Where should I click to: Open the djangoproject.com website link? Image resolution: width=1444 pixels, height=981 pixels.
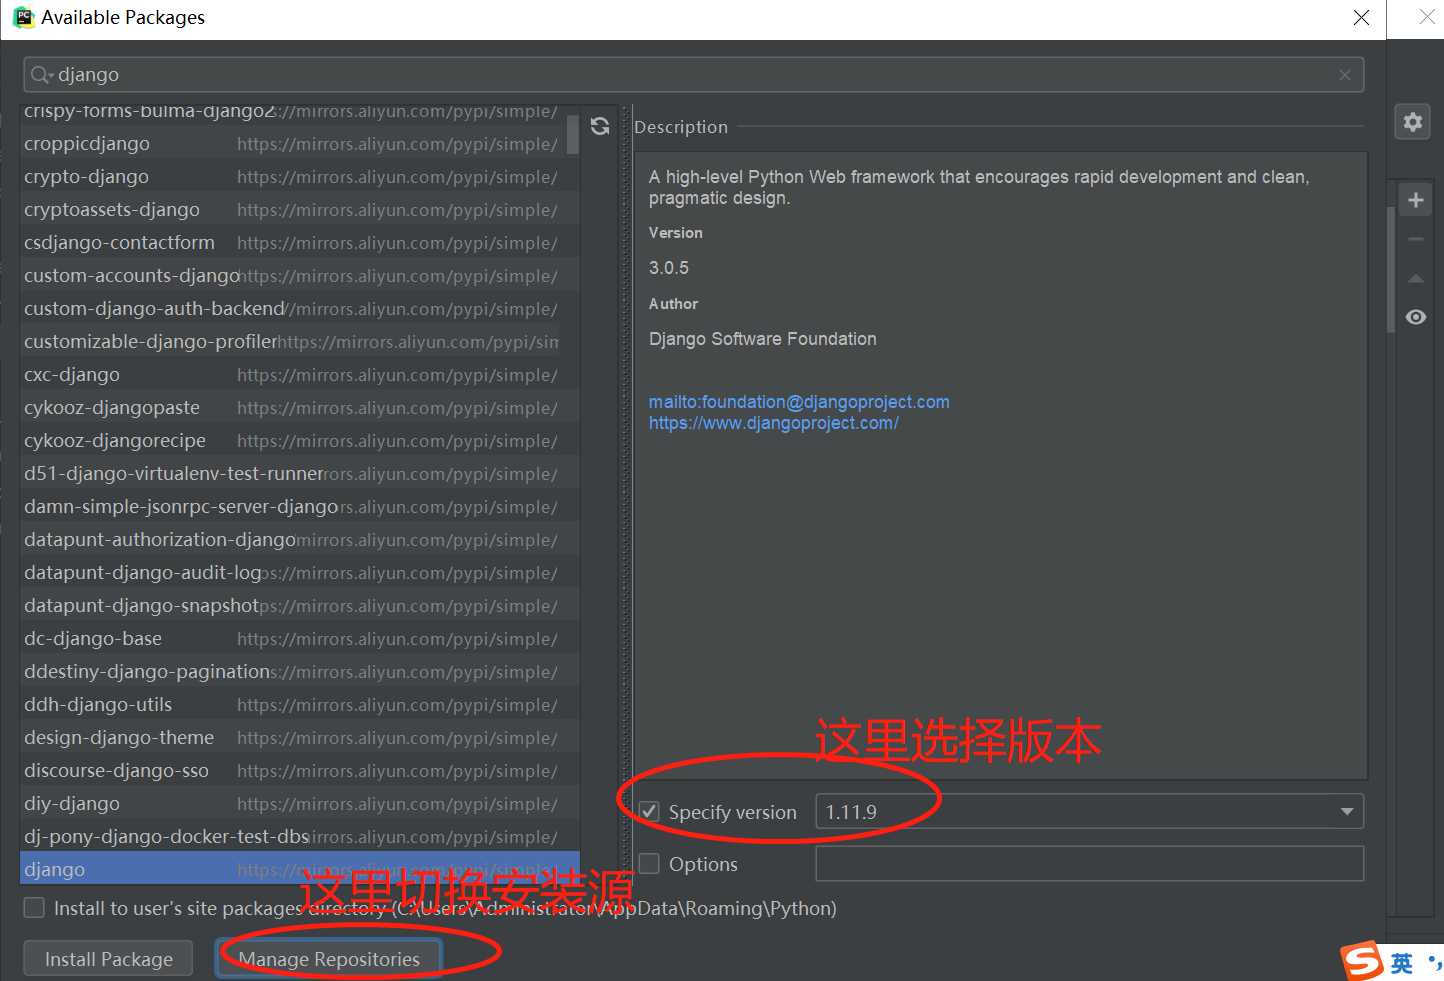(x=773, y=423)
